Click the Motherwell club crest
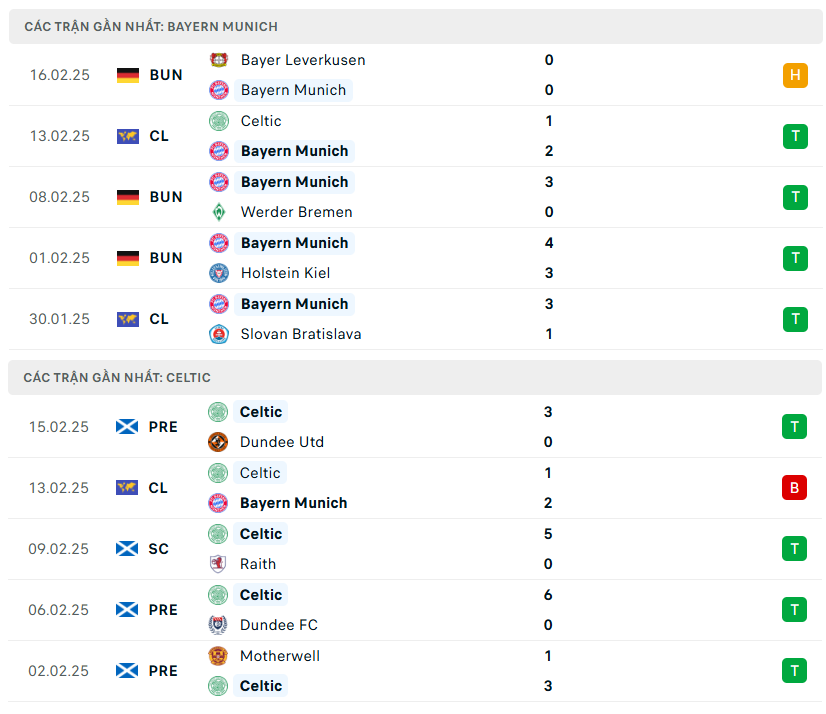 click(218, 656)
